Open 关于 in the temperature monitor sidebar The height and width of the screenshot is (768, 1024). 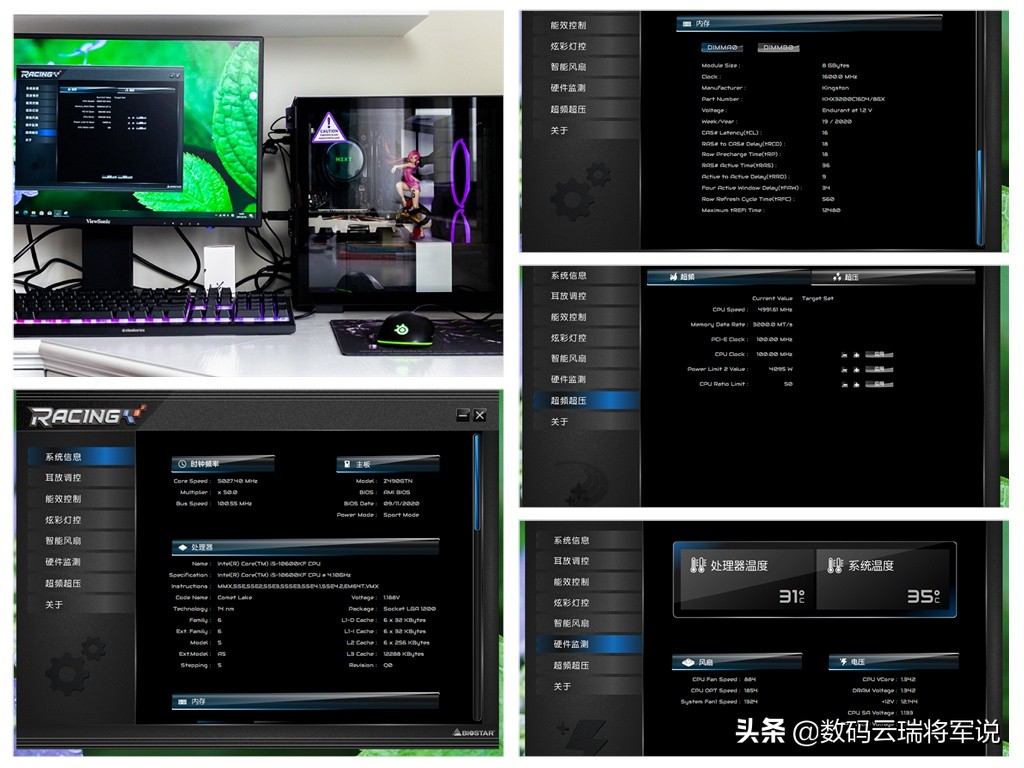588,686
